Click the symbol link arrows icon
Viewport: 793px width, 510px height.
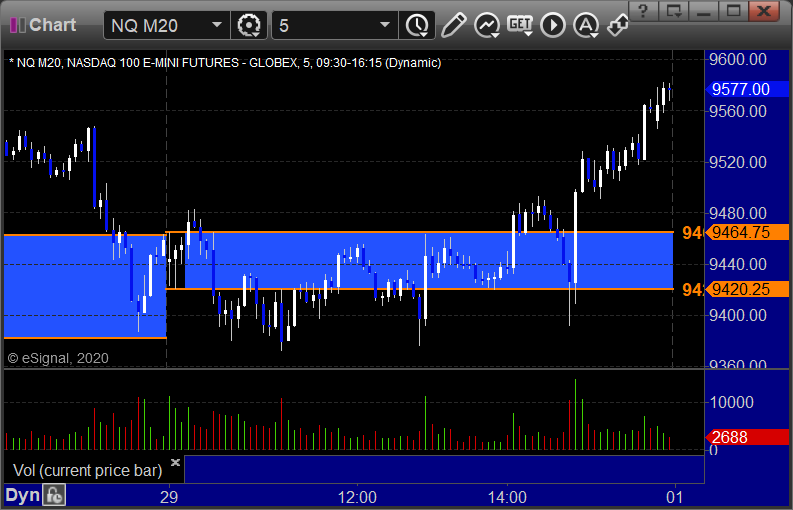click(x=618, y=25)
